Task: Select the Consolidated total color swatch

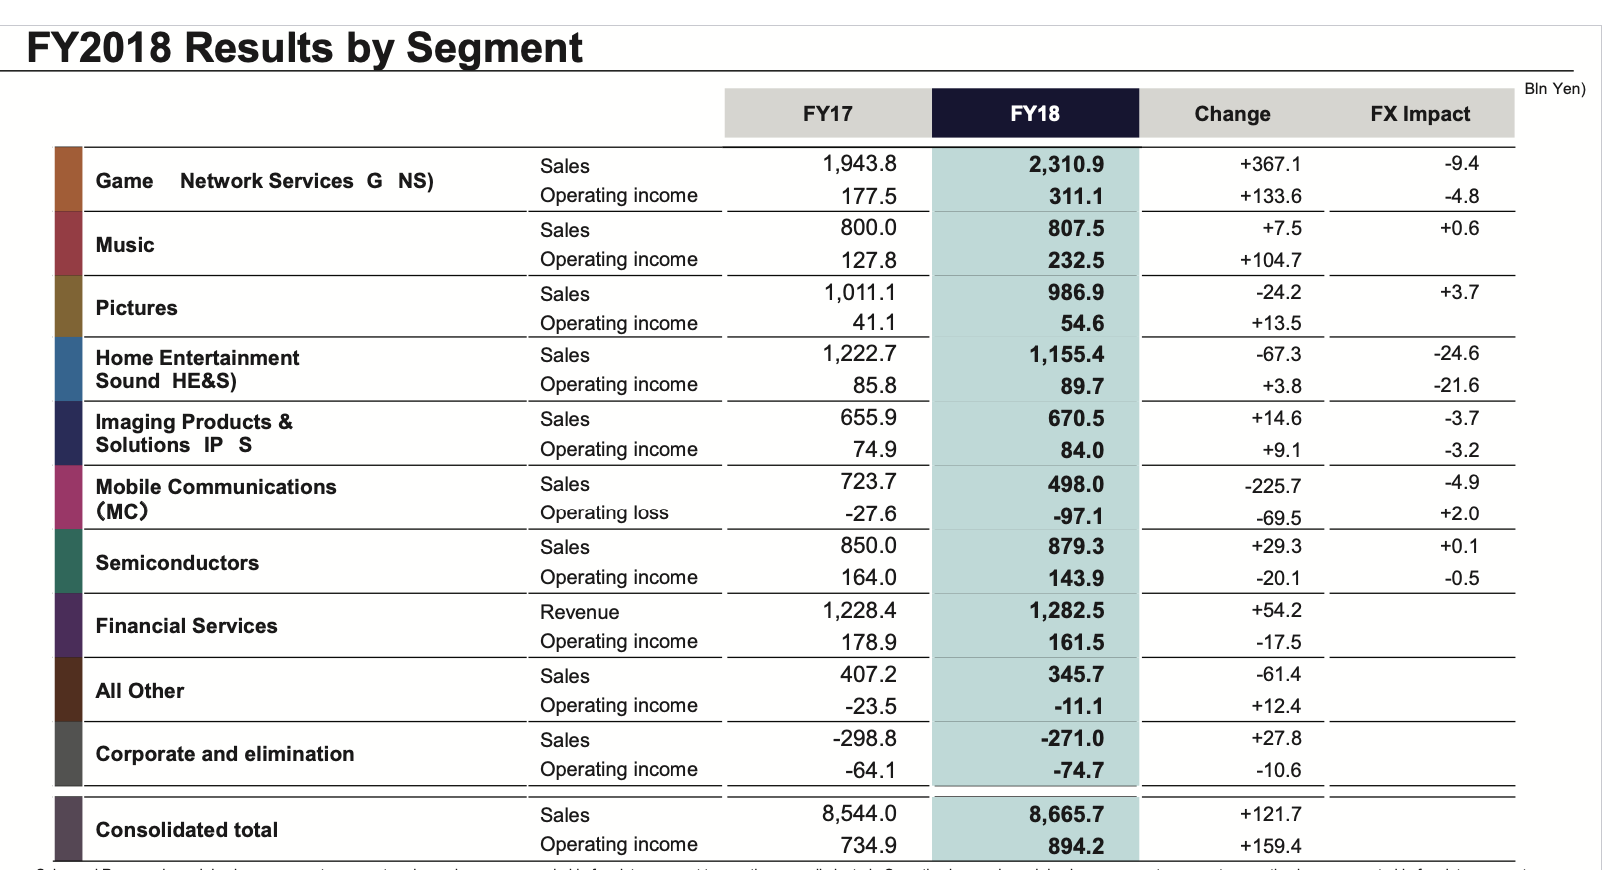Action: tap(68, 828)
